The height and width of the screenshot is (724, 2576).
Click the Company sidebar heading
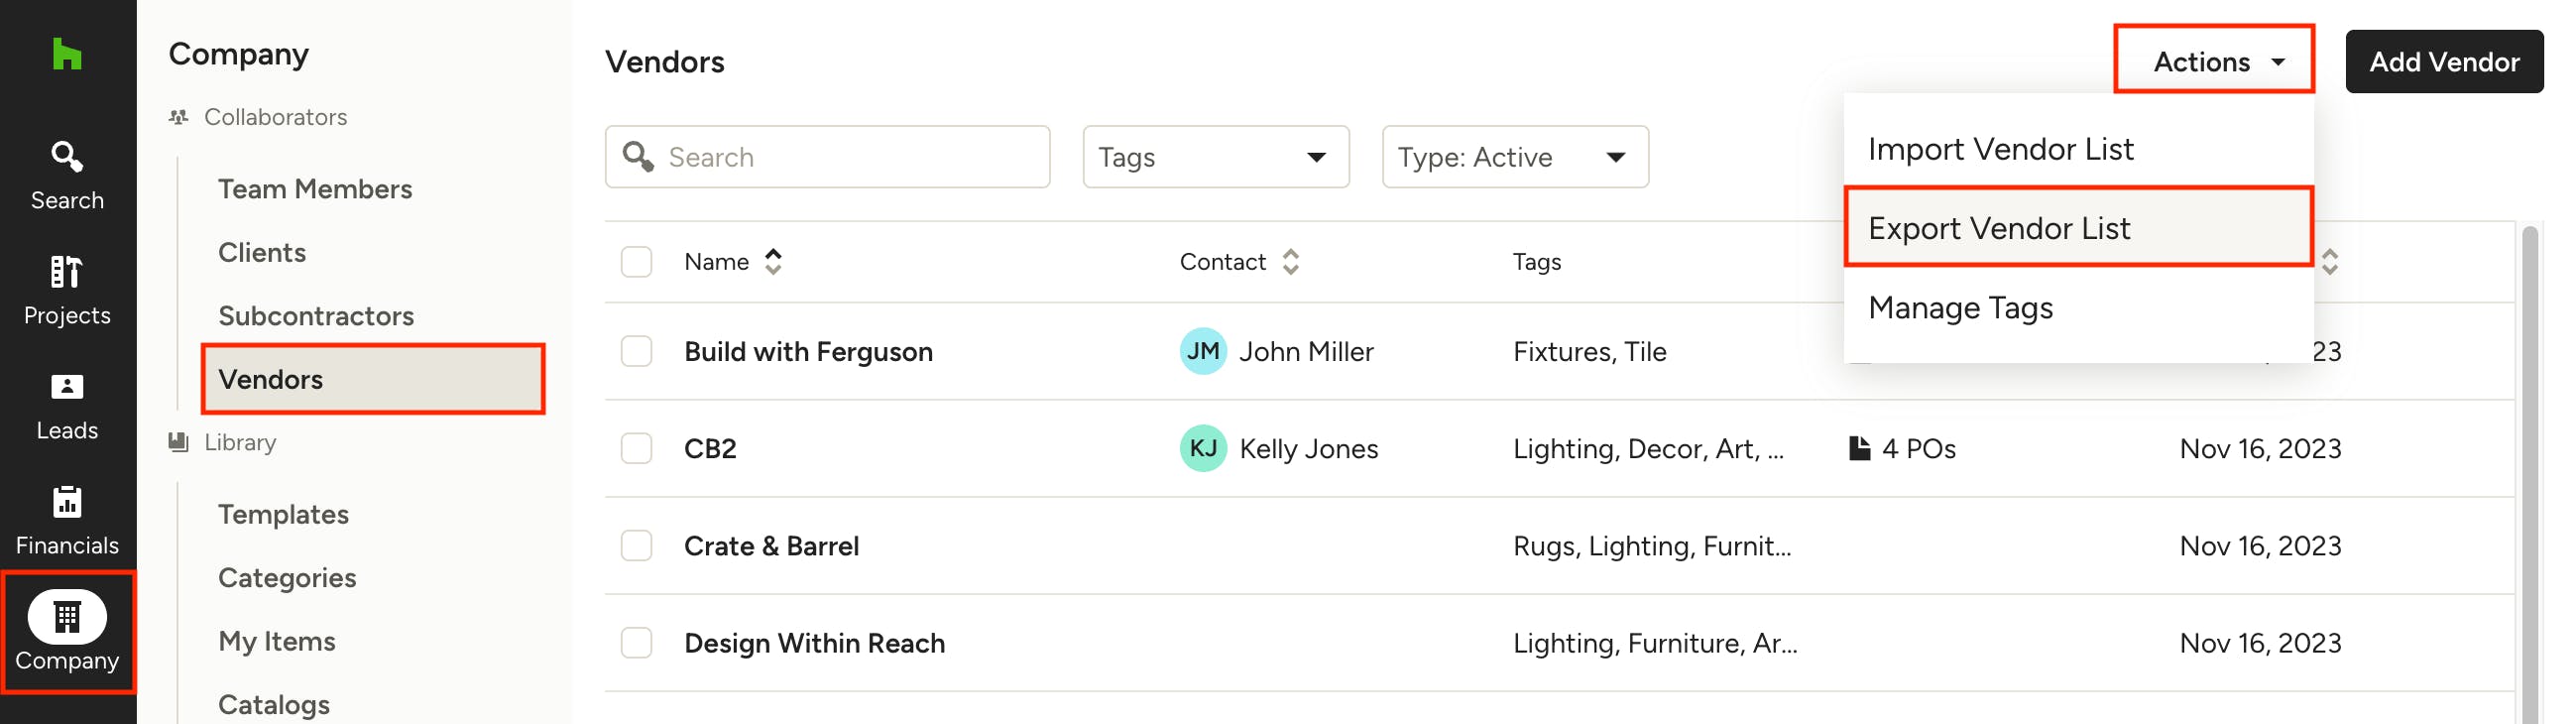[238, 54]
